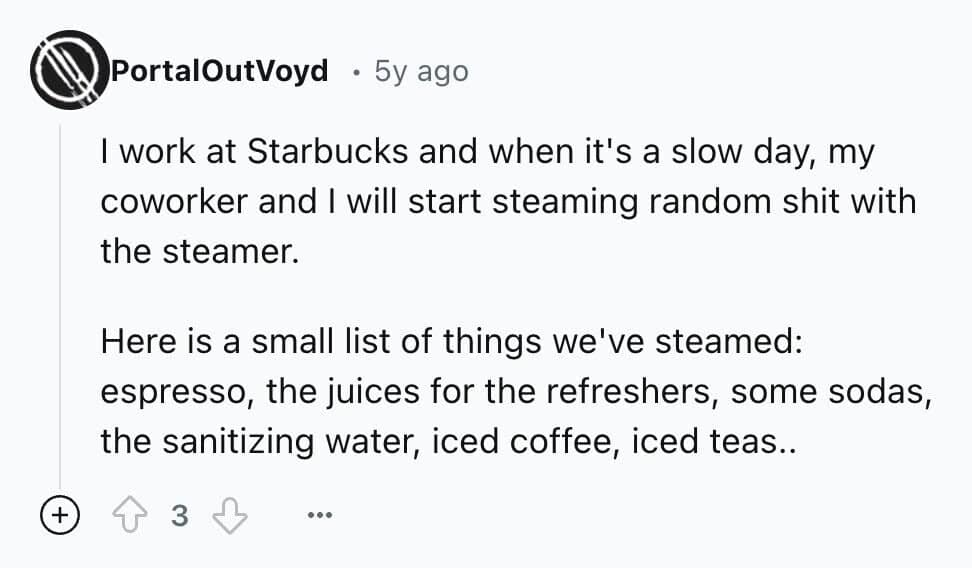
Task: Downvote PortalOutVoyd's comment
Action: coord(230,516)
